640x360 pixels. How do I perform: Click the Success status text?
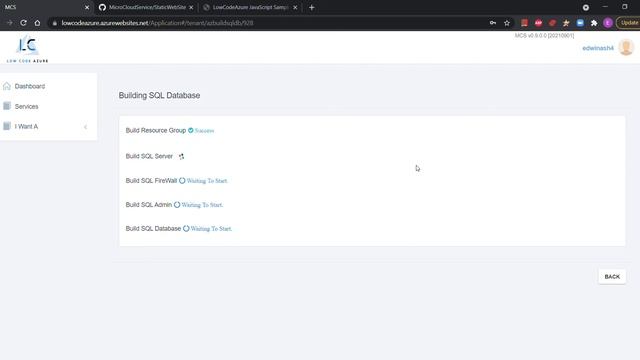point(204,131)
